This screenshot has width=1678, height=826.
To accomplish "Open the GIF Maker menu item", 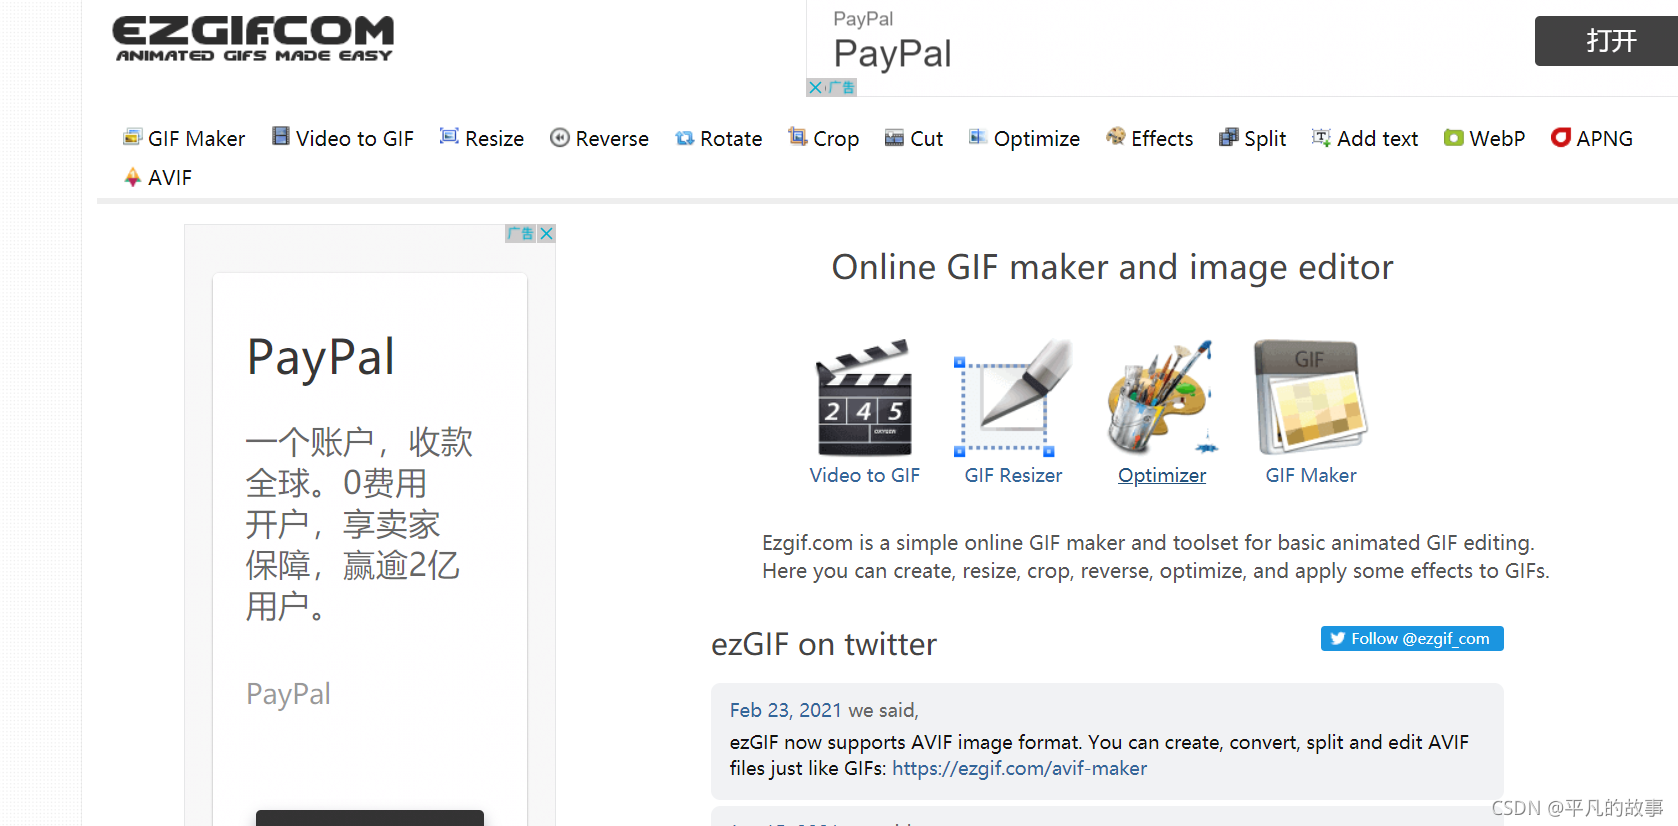I will tap(196, 139).
